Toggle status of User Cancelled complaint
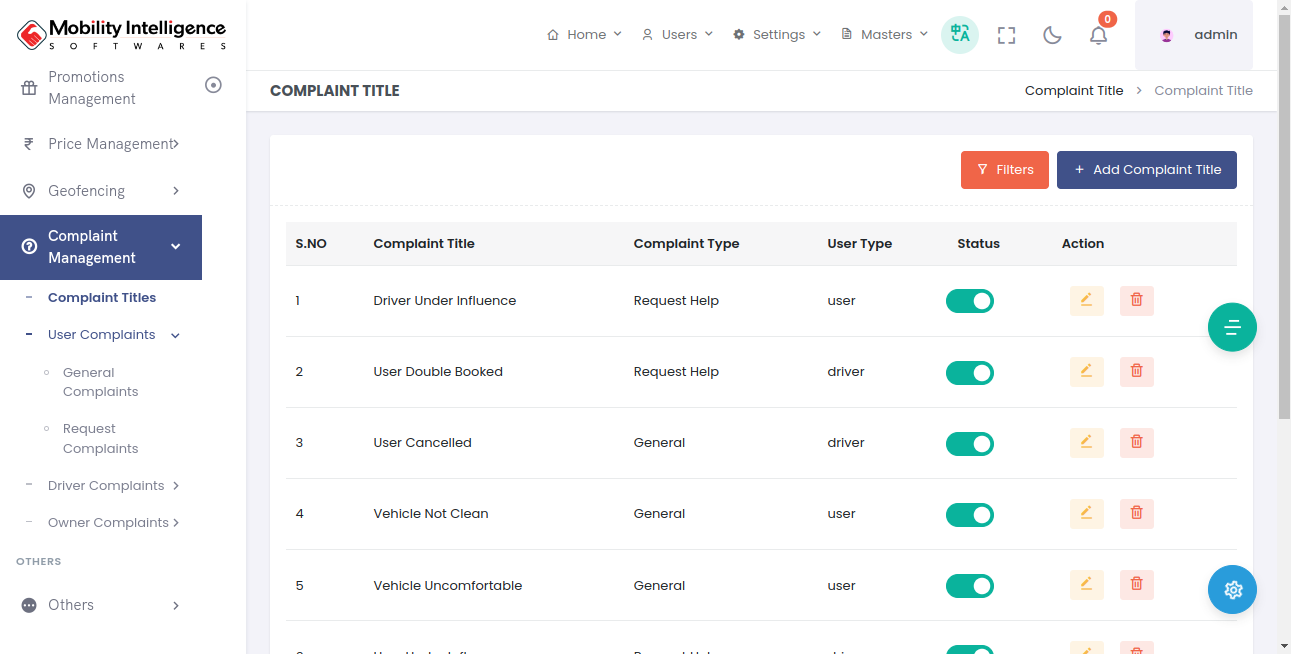 point(969,443)
